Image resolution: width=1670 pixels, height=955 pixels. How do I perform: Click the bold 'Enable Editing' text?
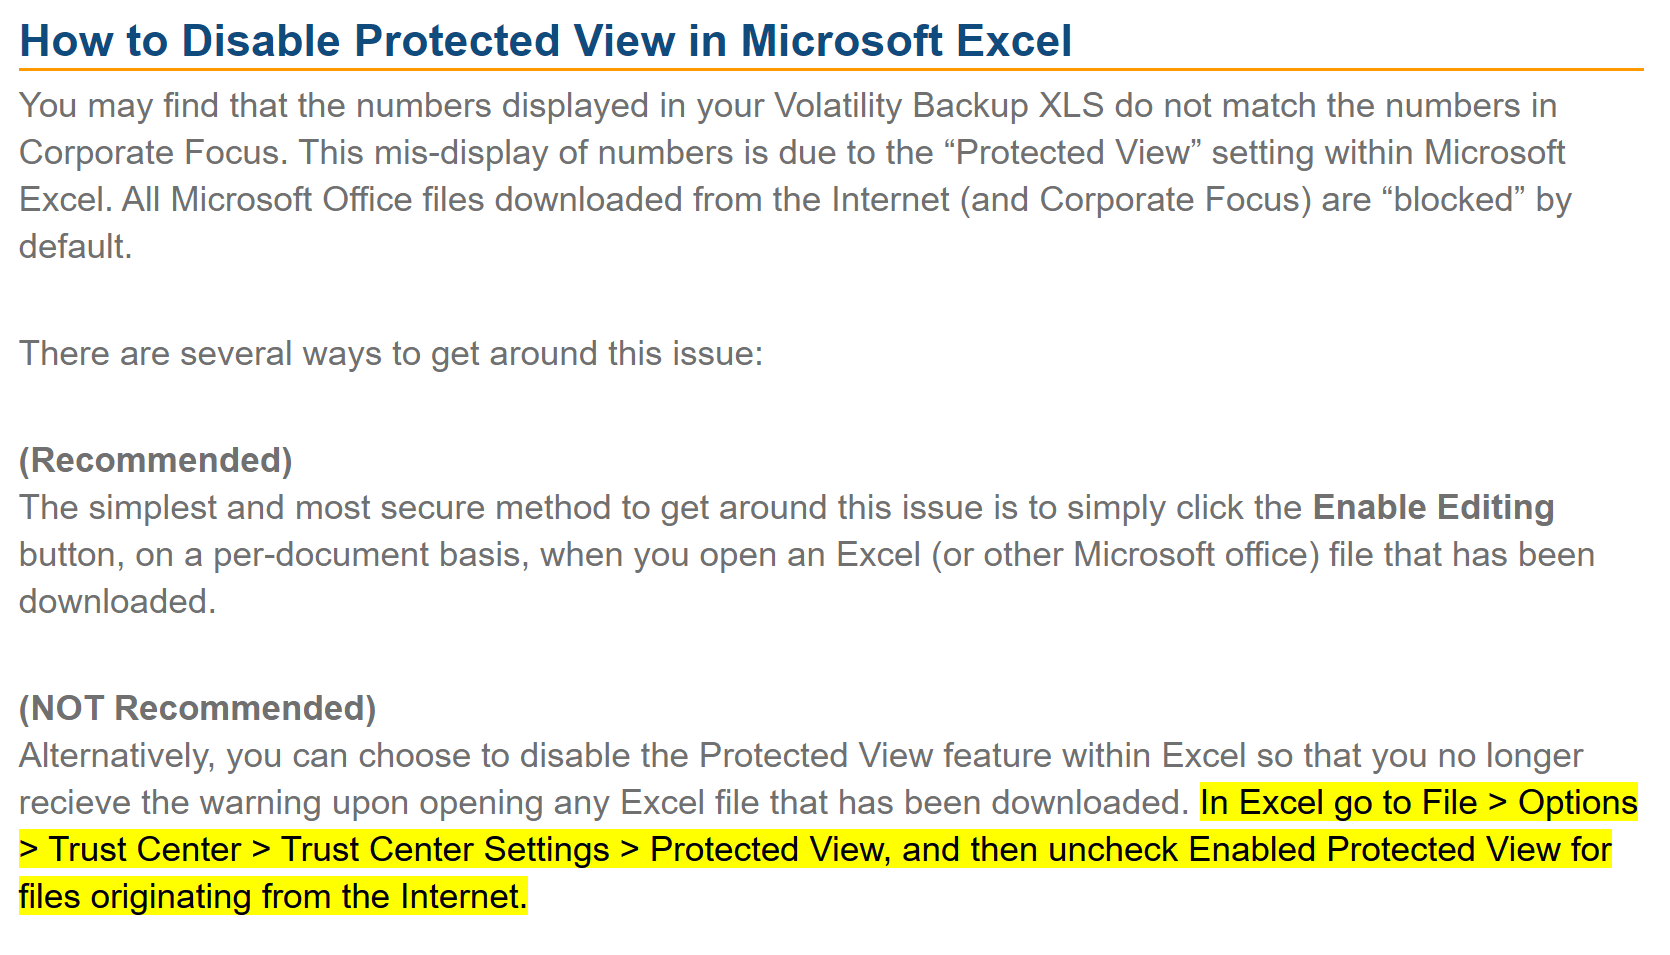point(1432,508)
